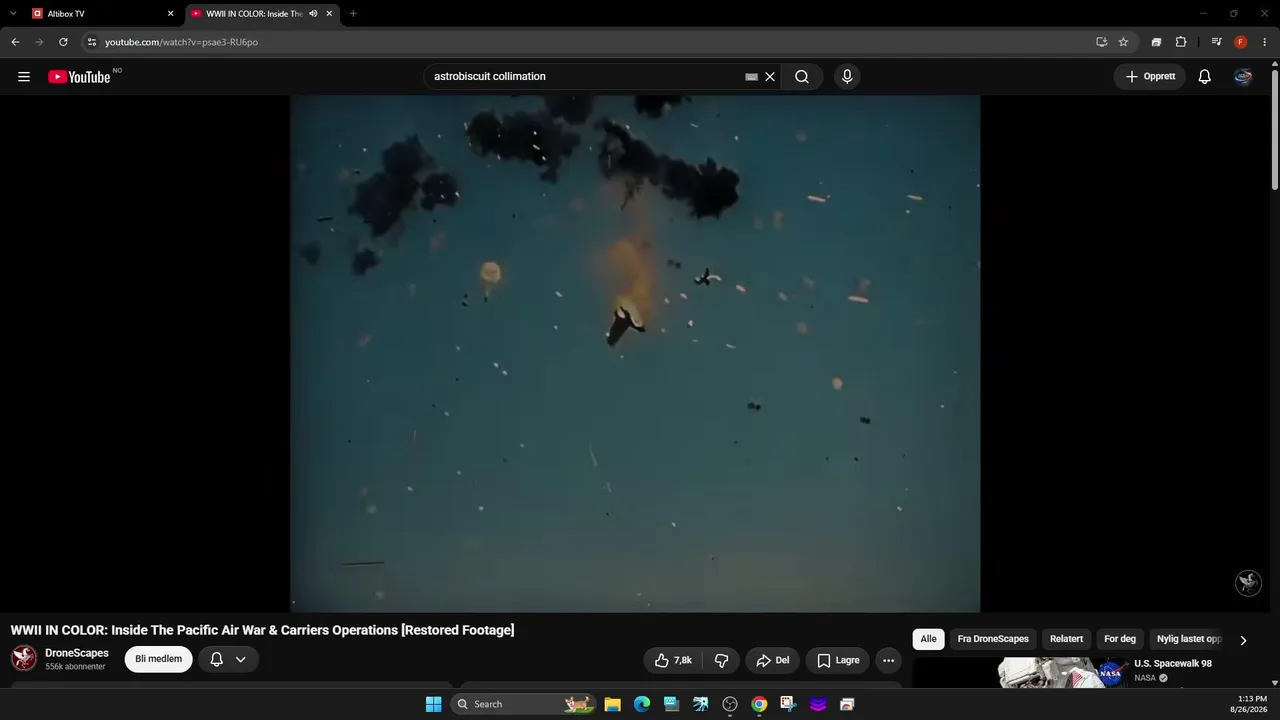Install app icon in address bar

pyautogui.click(x=1101, y=42)
